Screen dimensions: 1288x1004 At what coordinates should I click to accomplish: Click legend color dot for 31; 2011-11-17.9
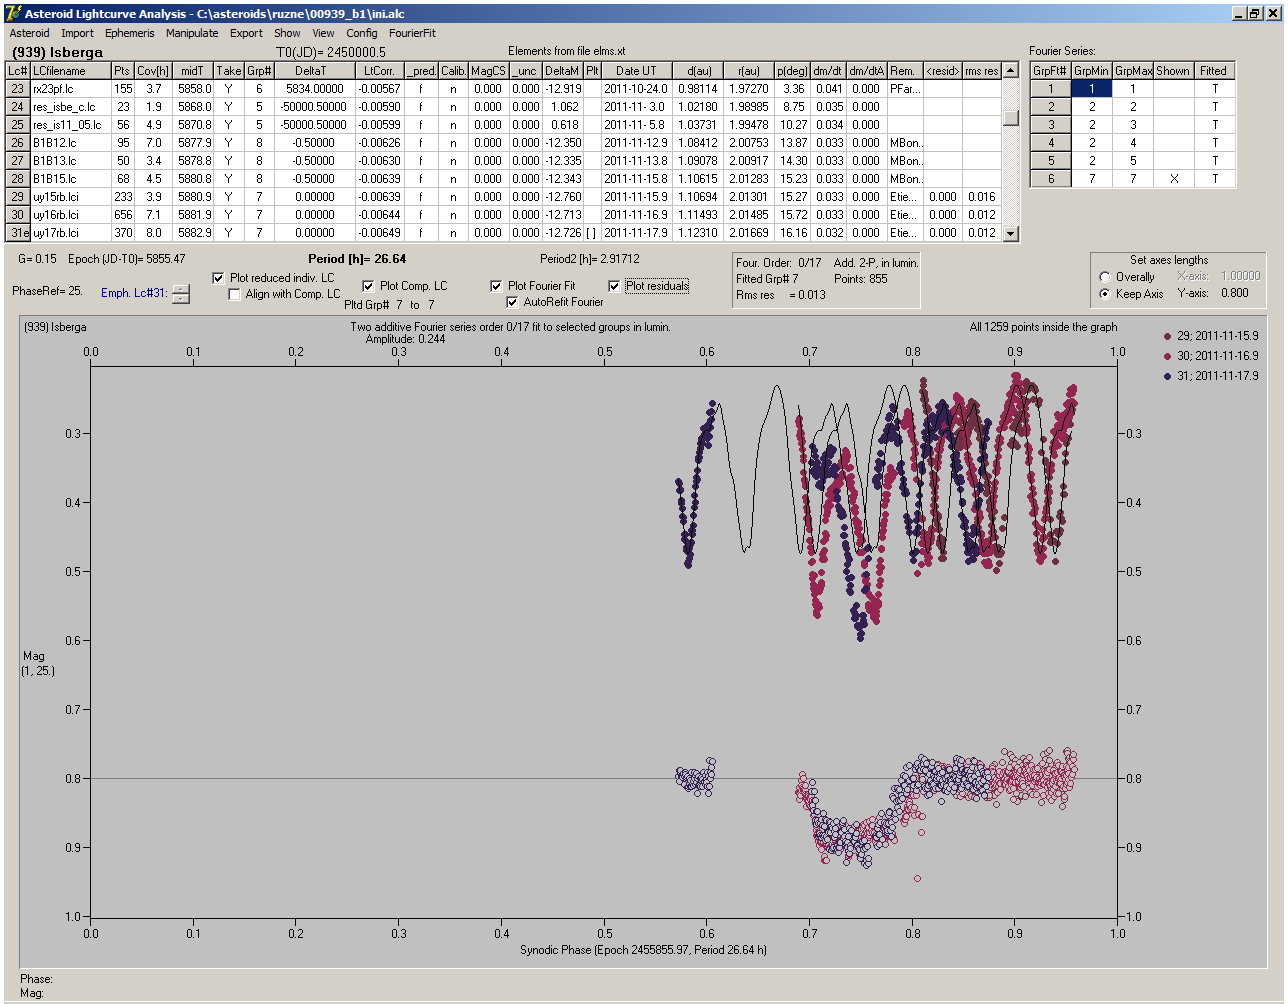point(1168,376)
